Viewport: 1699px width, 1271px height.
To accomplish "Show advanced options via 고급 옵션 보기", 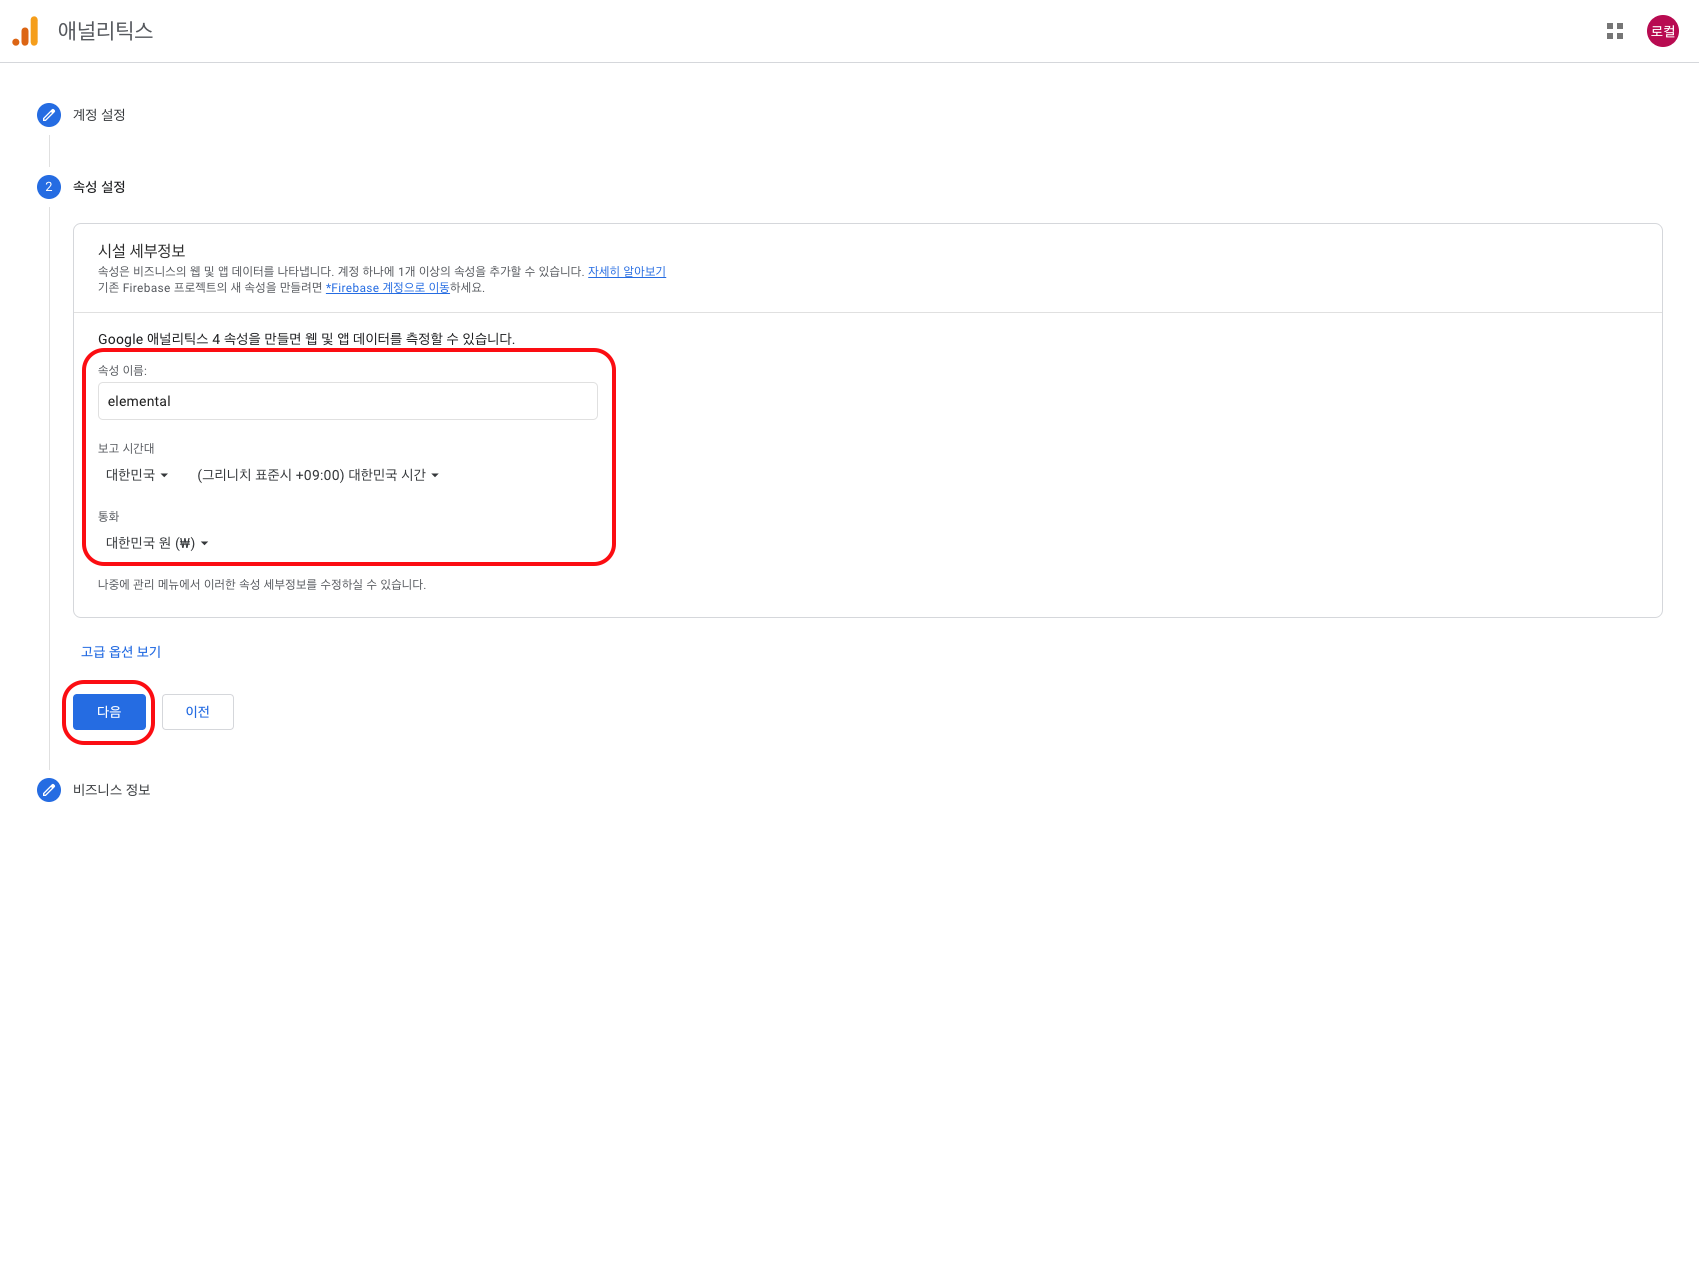I will tap(121, 652).
